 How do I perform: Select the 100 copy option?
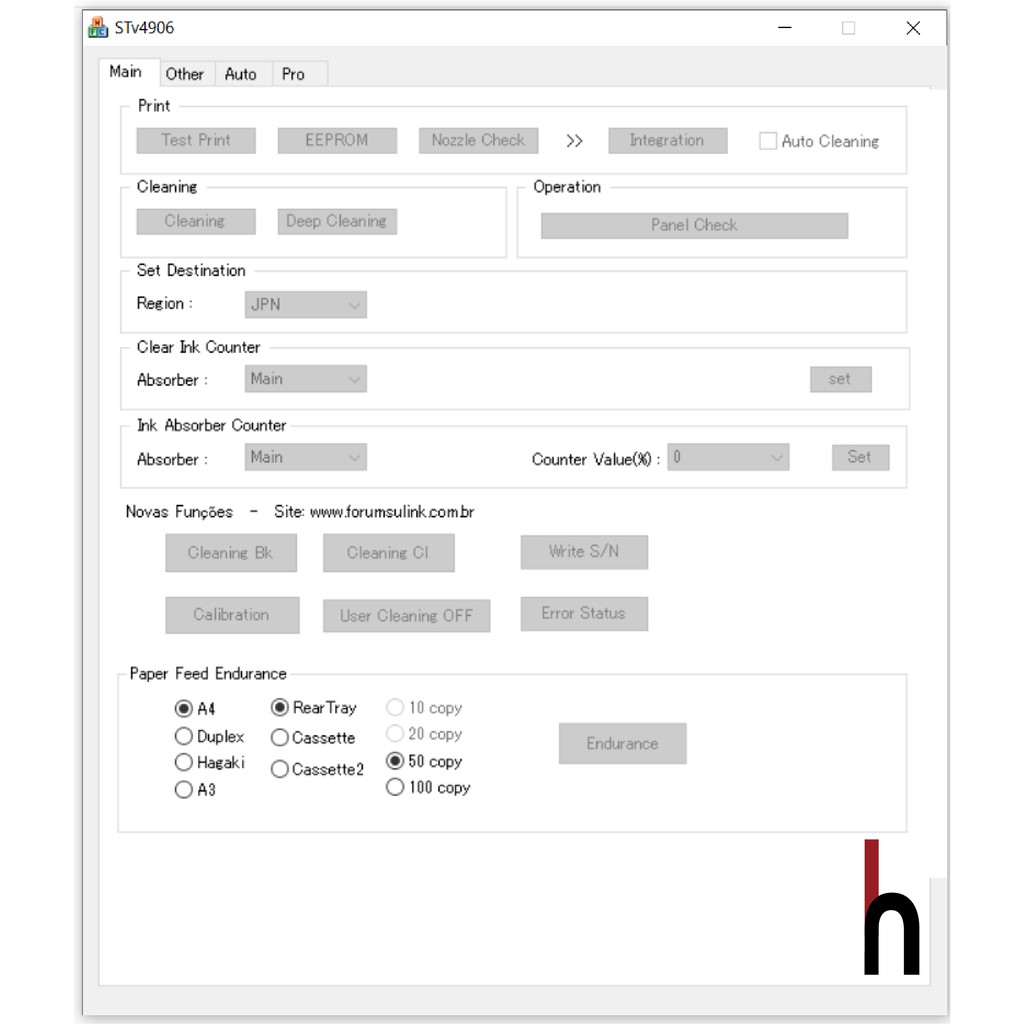click(395, 787)
